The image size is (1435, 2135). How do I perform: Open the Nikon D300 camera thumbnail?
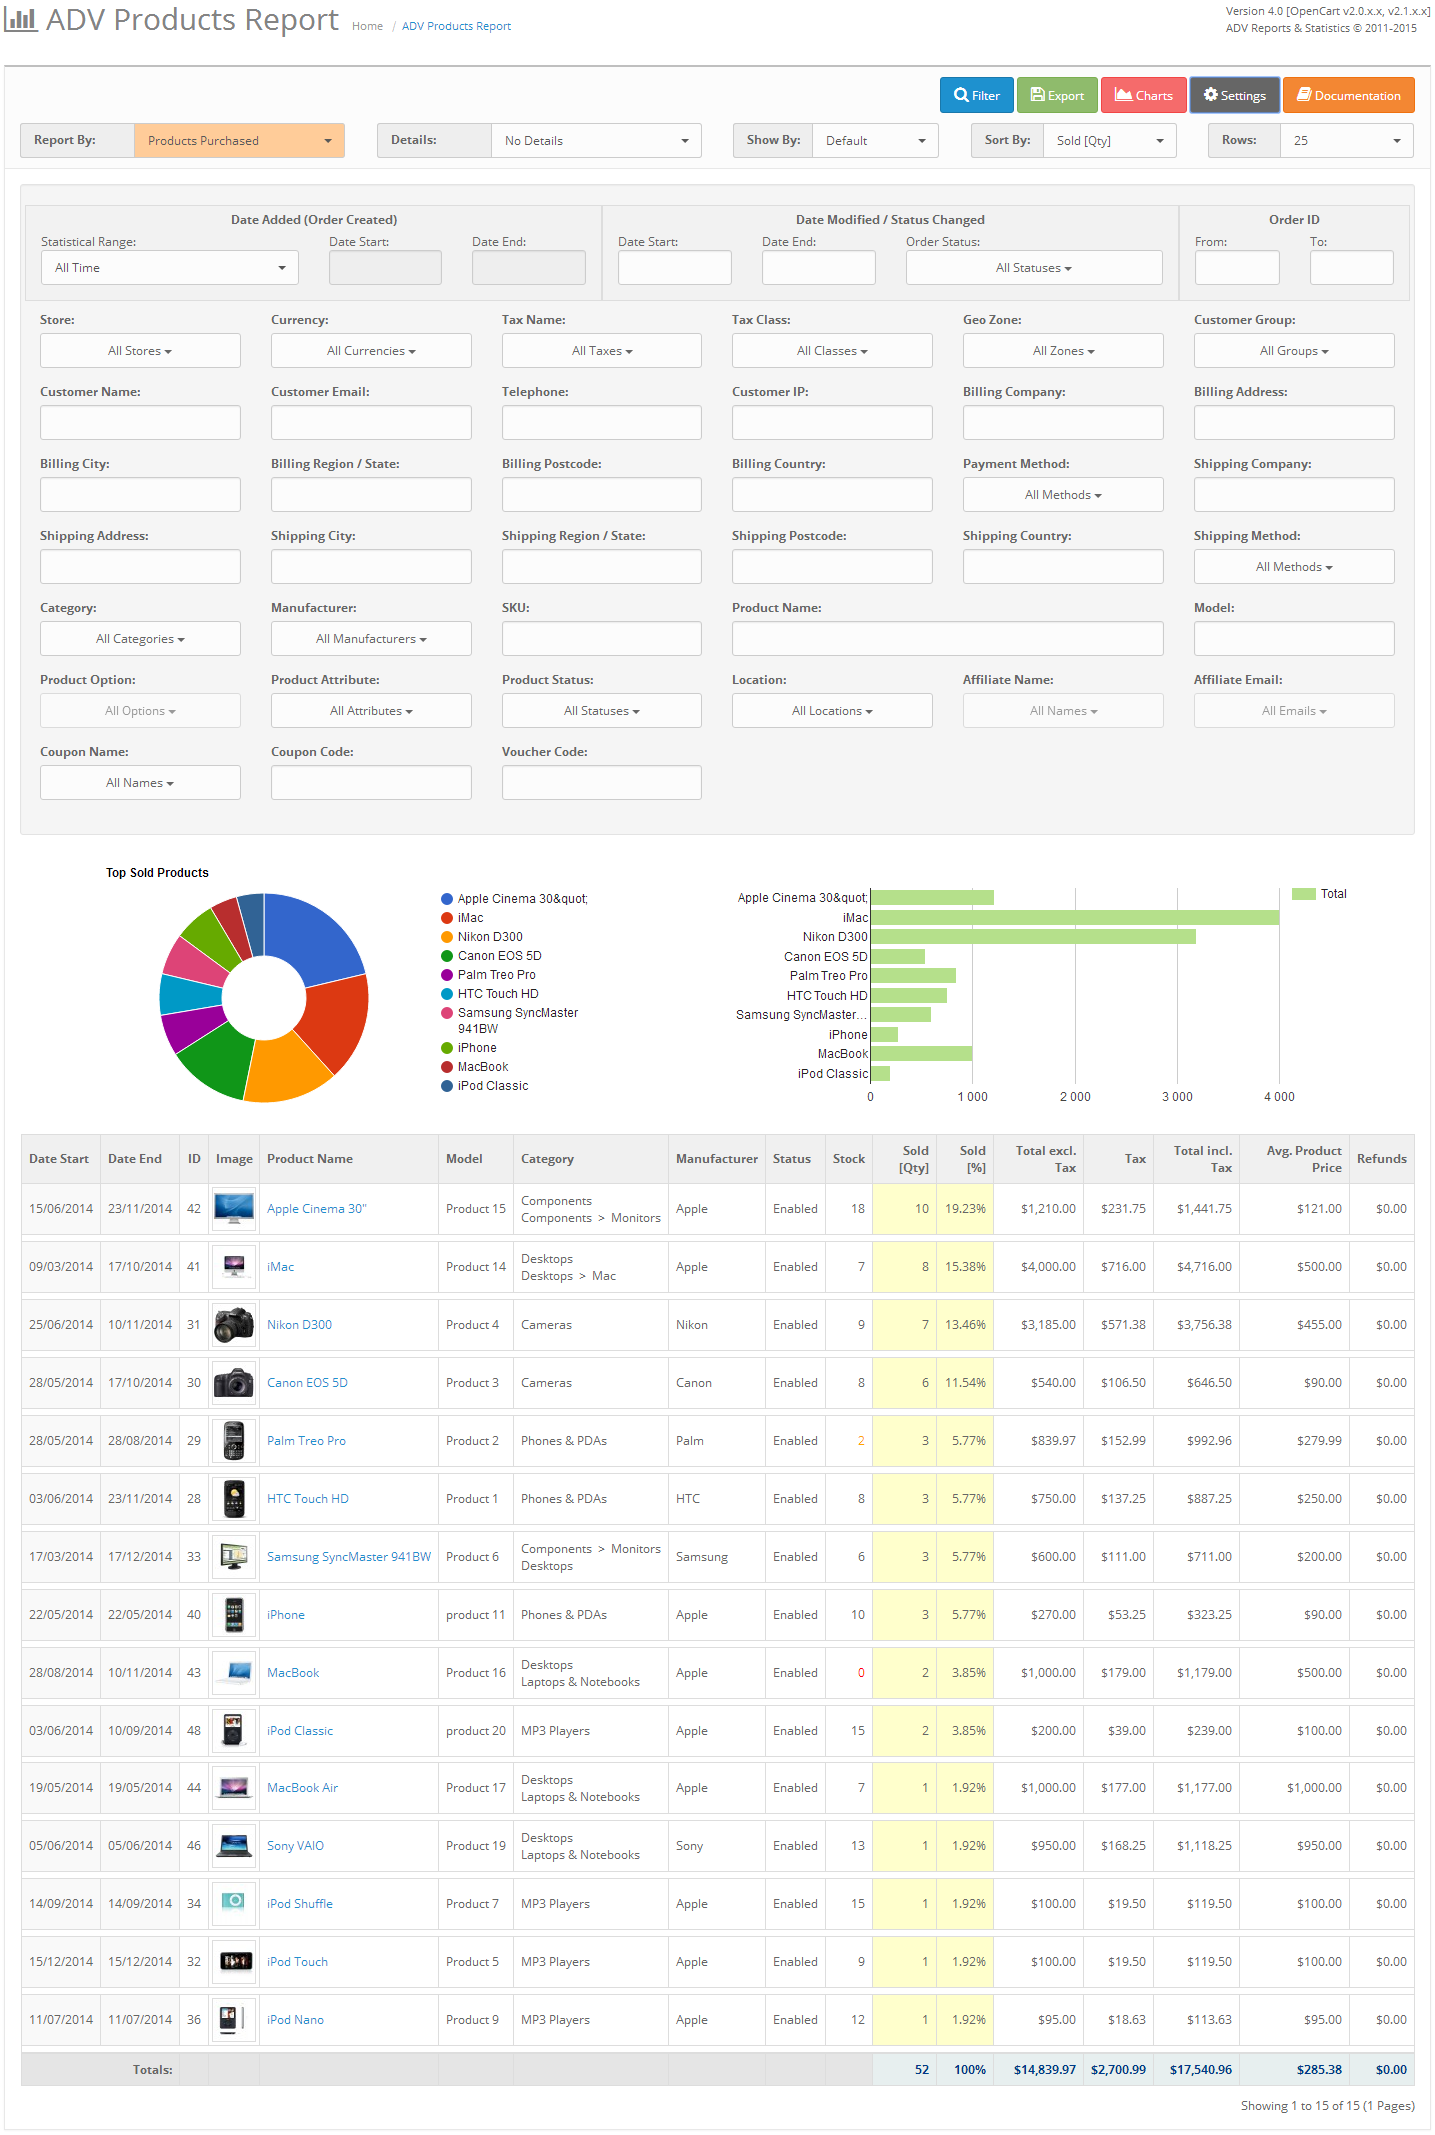234,1324
